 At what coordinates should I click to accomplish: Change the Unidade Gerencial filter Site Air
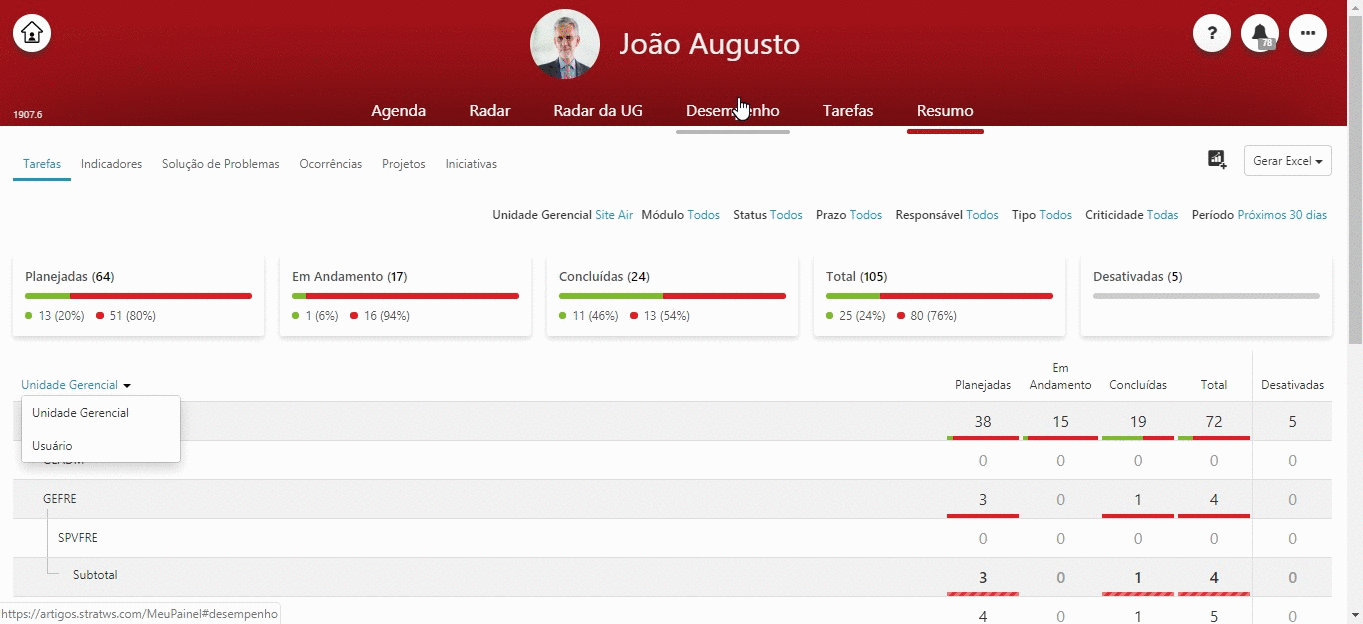[614, 215]
